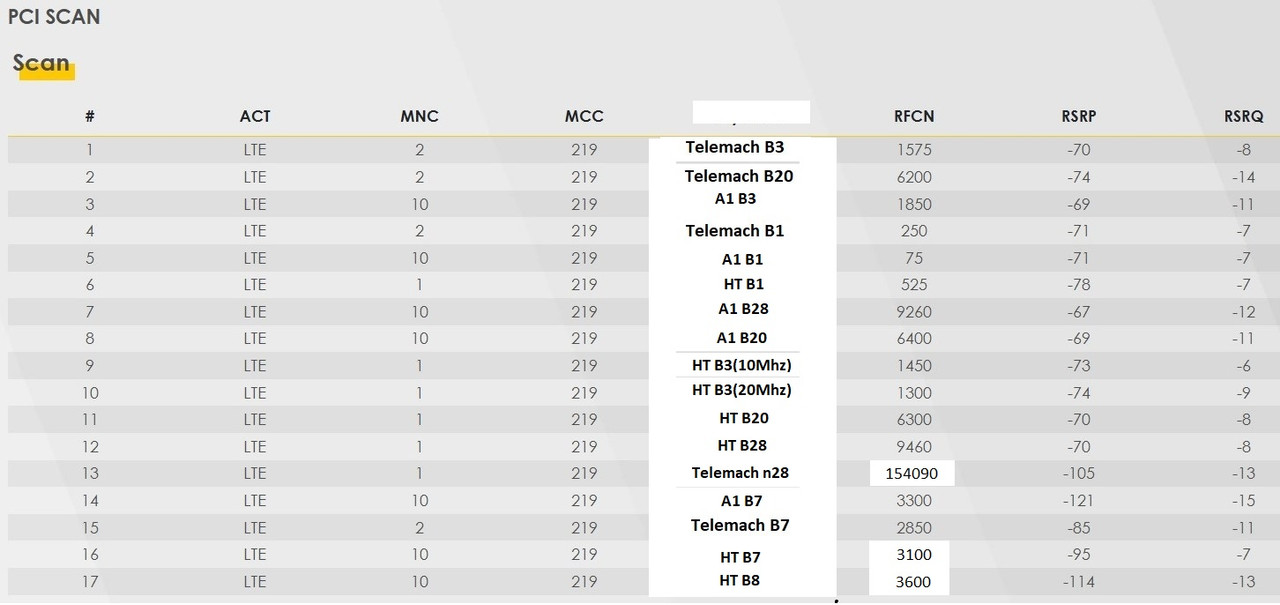Select the HT B3(20Mhz) cell
The image size is (1280, 605).
point(742,390)
